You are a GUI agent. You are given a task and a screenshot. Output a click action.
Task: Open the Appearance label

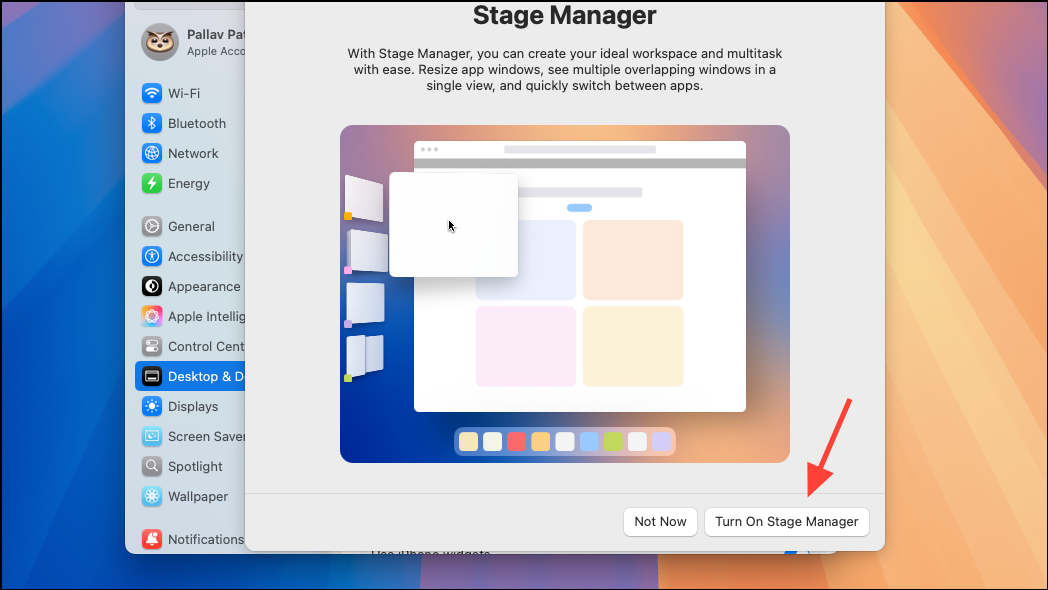204,287
